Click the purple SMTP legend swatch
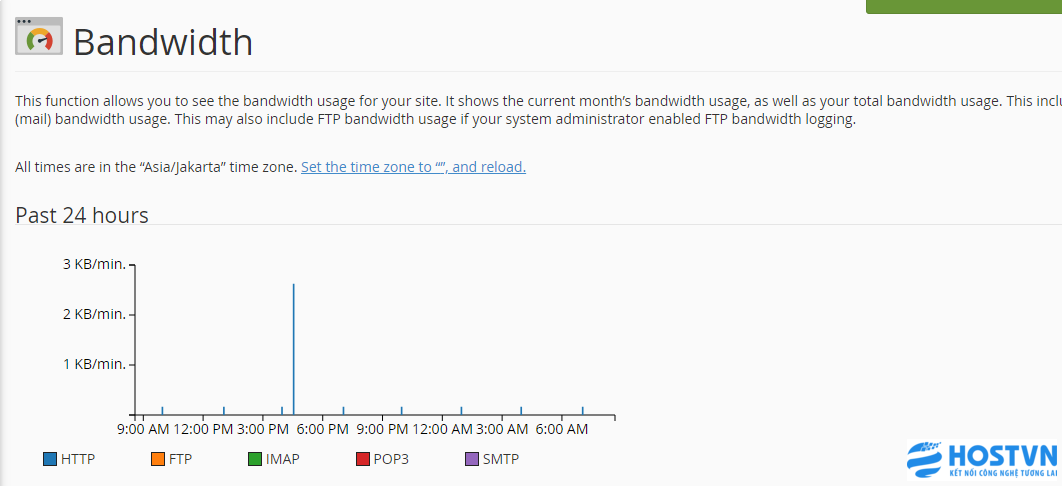1062x486 pixels. coord(472,460)
